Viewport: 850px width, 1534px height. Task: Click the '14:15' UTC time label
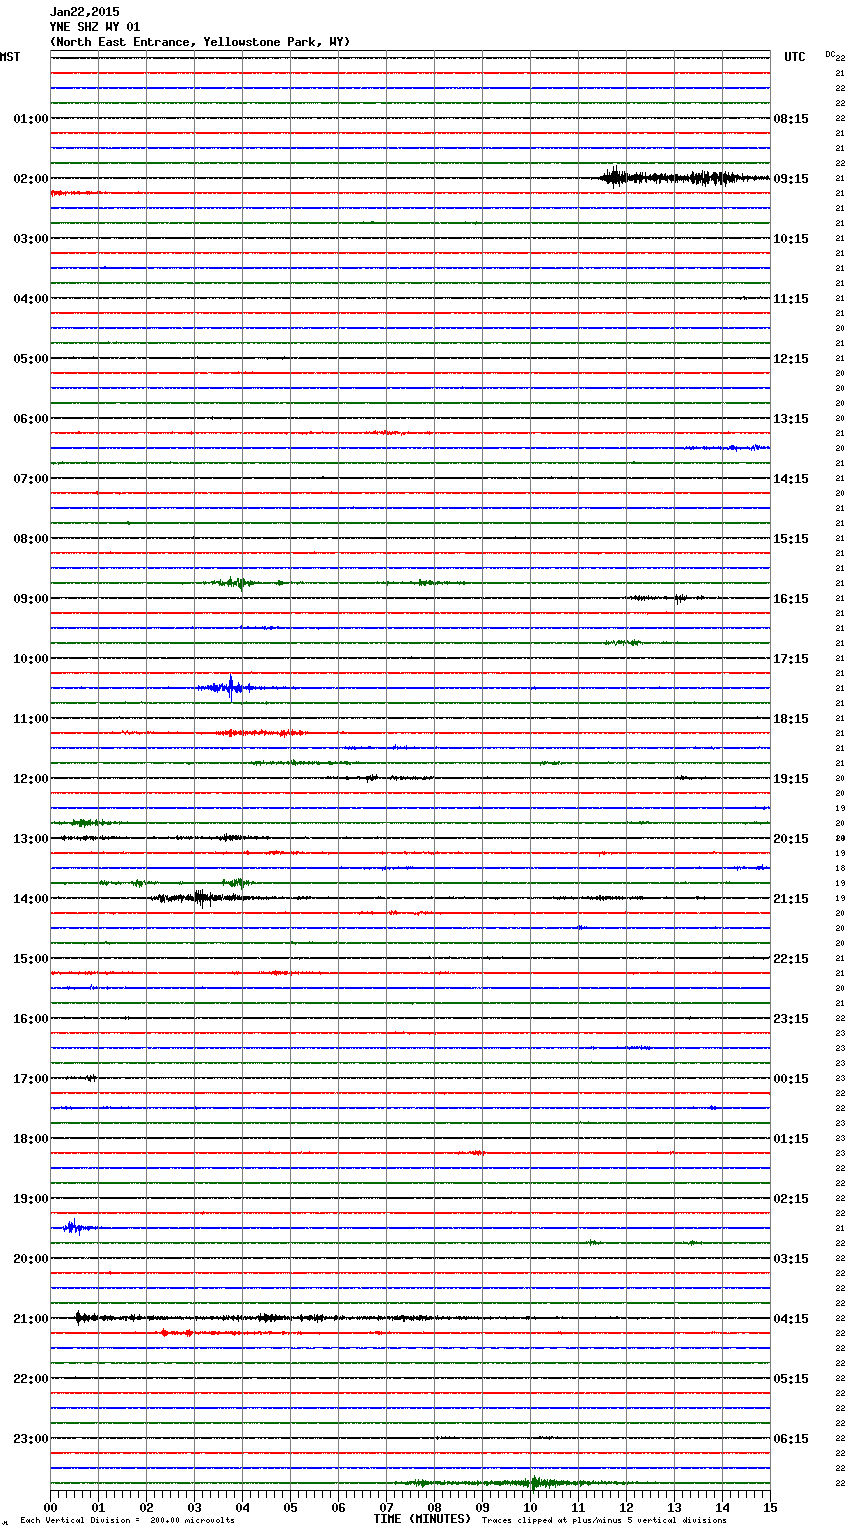[791, 479]
